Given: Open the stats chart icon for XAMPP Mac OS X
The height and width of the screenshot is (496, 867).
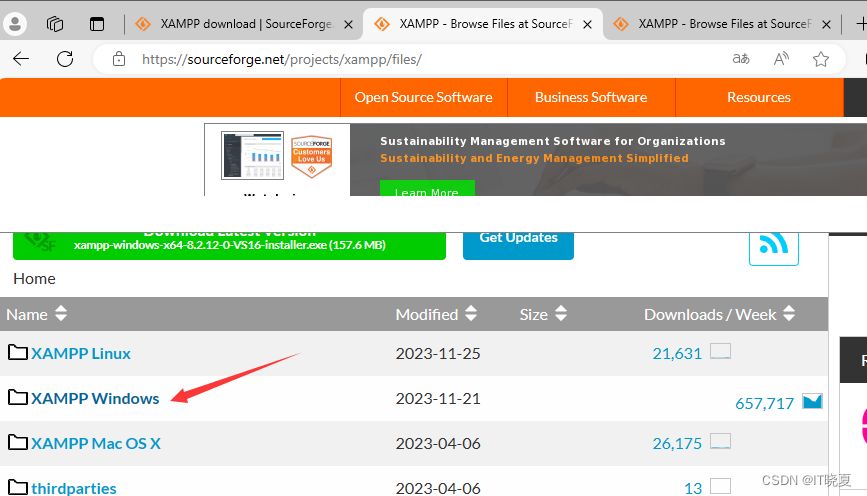Looking at the screenshot, I should 720,441.
